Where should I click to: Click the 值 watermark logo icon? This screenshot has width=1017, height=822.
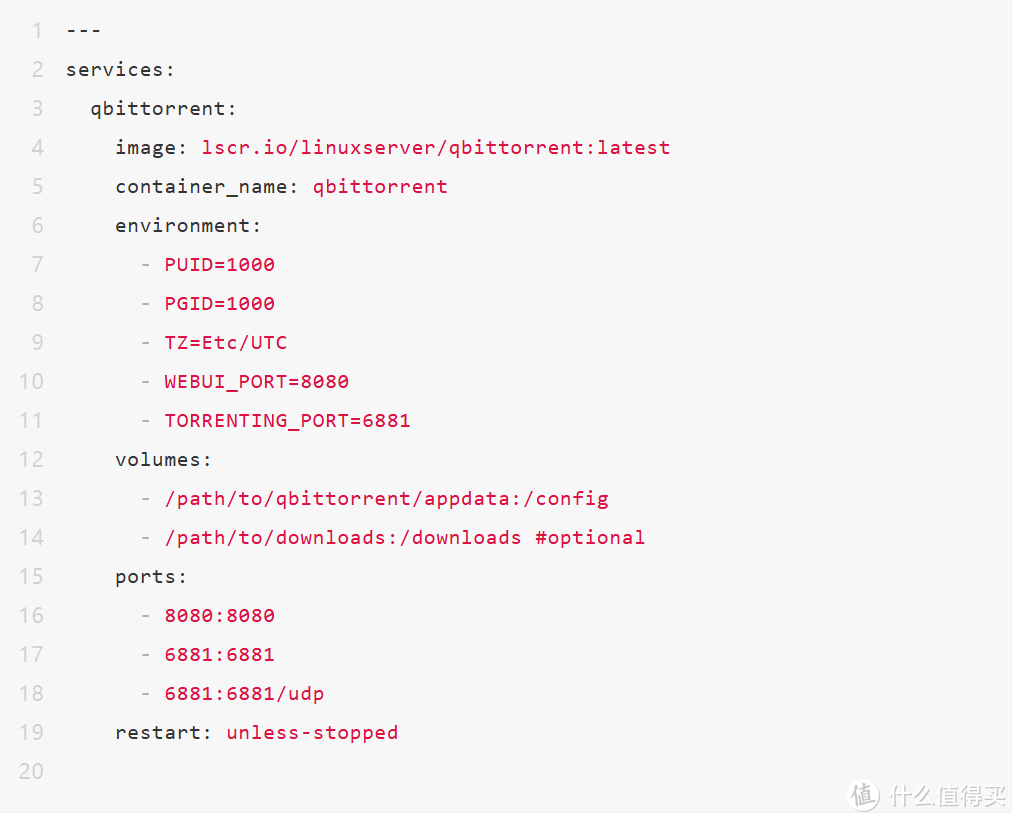tap(864, 795)
